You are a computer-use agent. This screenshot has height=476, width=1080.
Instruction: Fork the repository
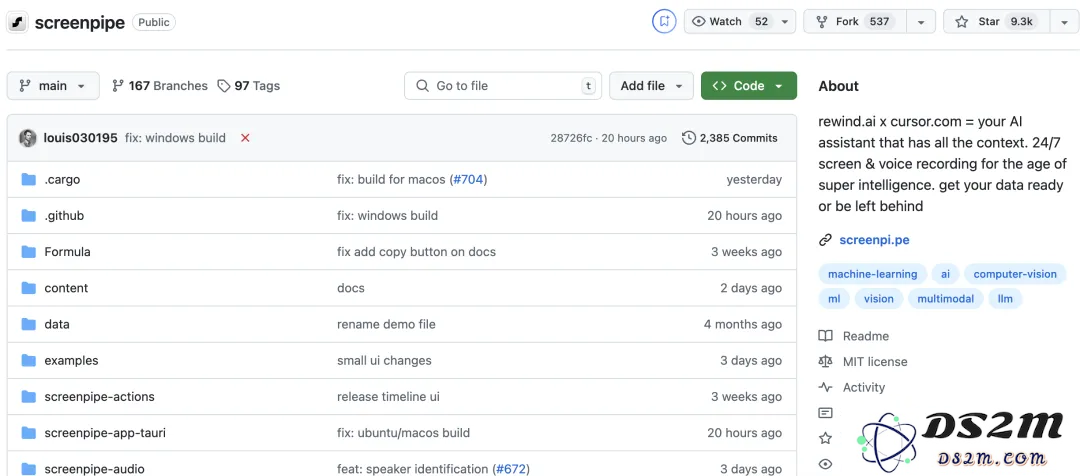[855, 21]
